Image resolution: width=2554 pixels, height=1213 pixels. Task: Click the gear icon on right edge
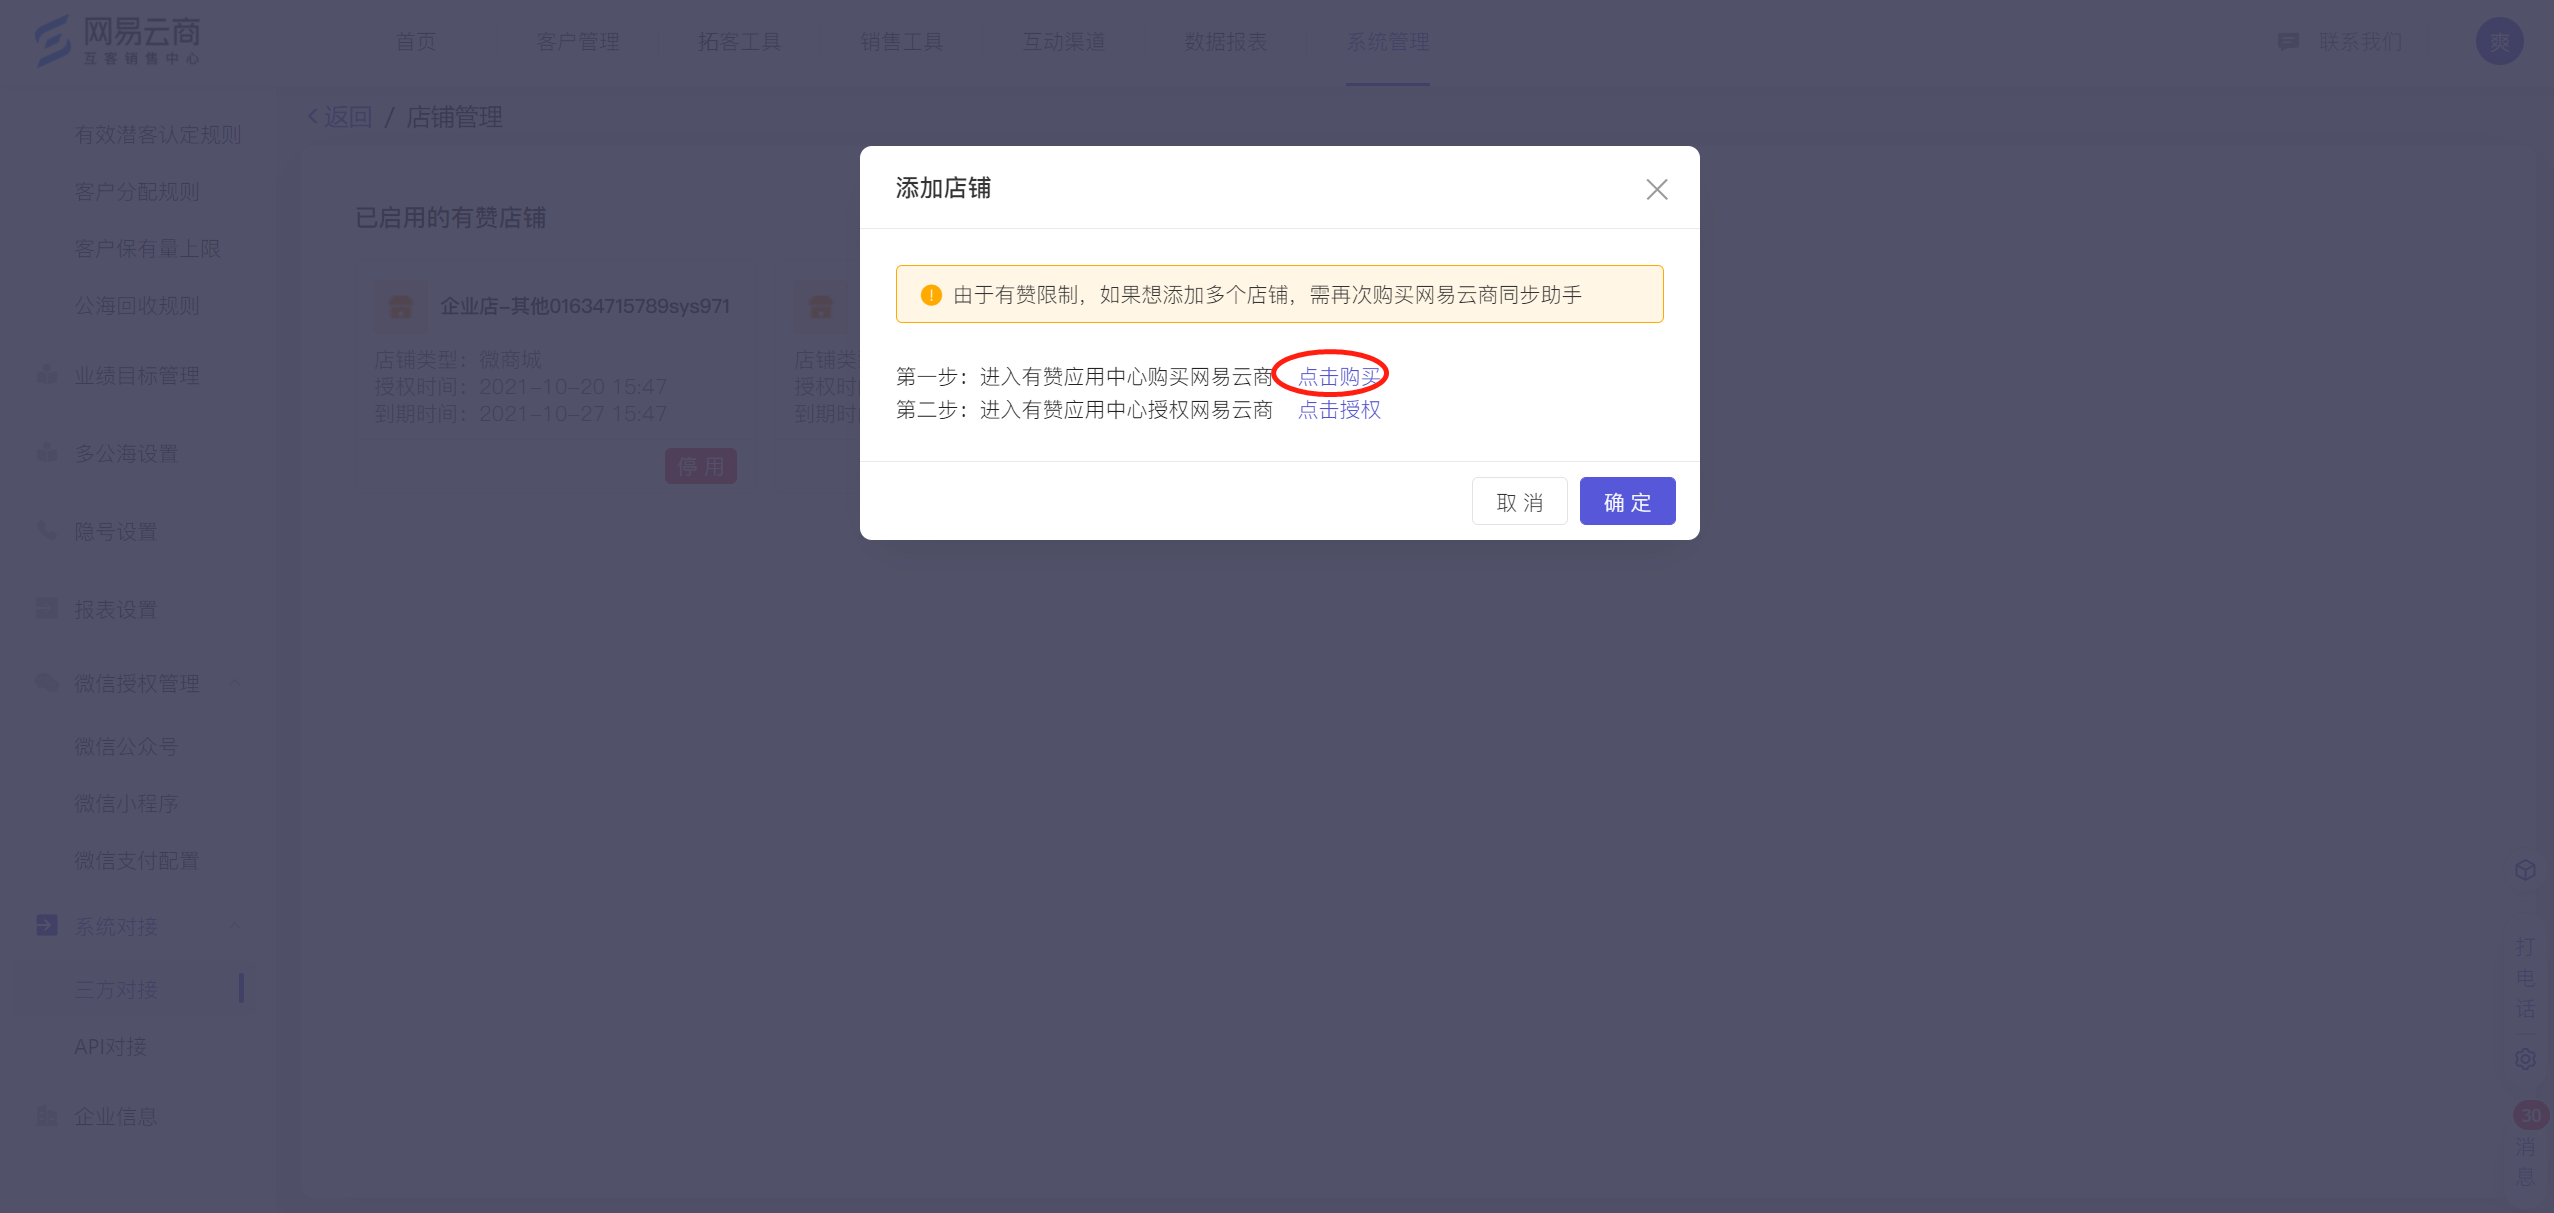(2525, 1059)
